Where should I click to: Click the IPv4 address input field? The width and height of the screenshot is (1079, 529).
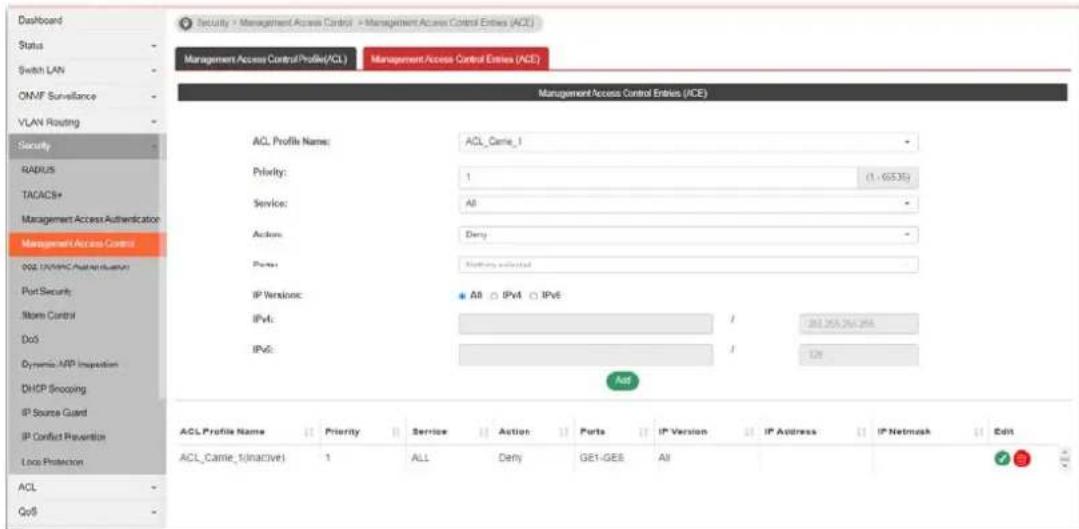pos(586,323)
